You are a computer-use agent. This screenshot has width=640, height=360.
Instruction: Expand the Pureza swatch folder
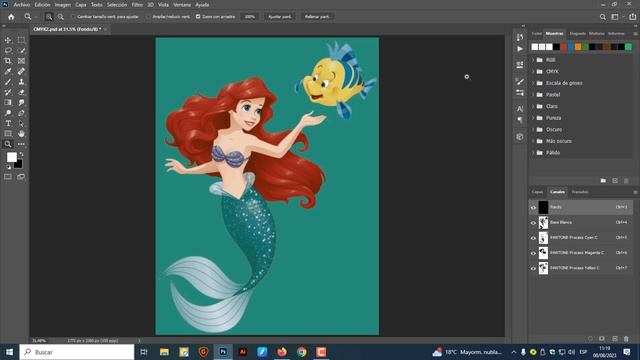click(533, 118)
